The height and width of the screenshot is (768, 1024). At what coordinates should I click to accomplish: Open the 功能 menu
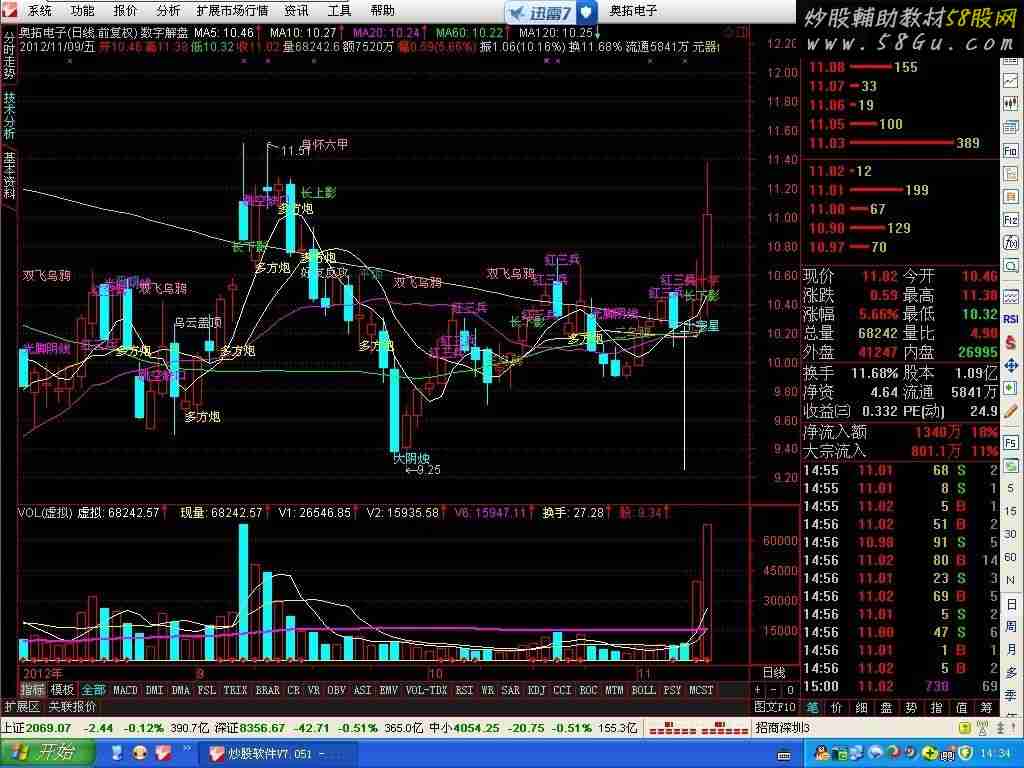click(x=82, y=10)
